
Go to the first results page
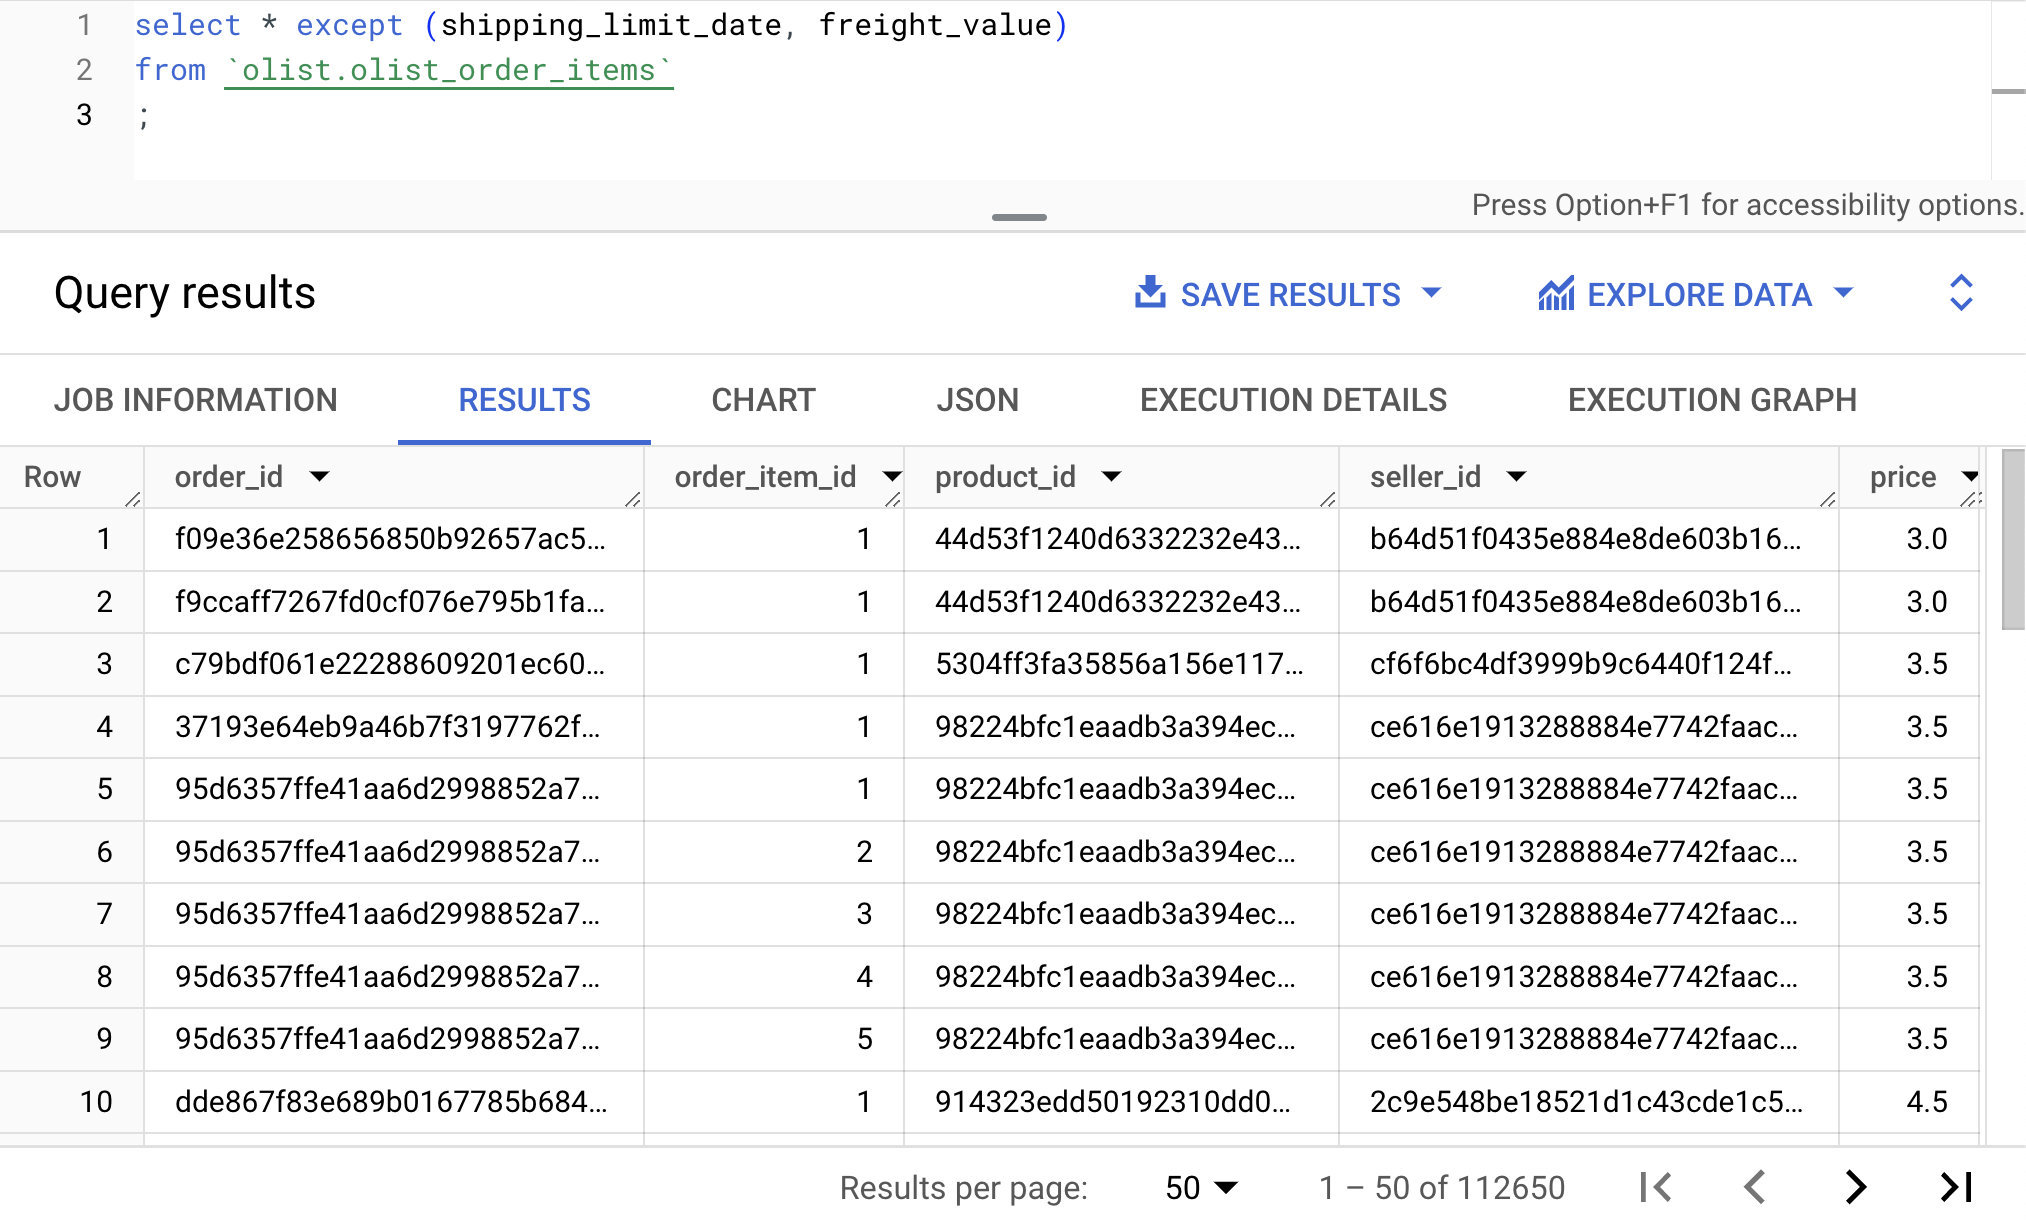point(1657,1187)
